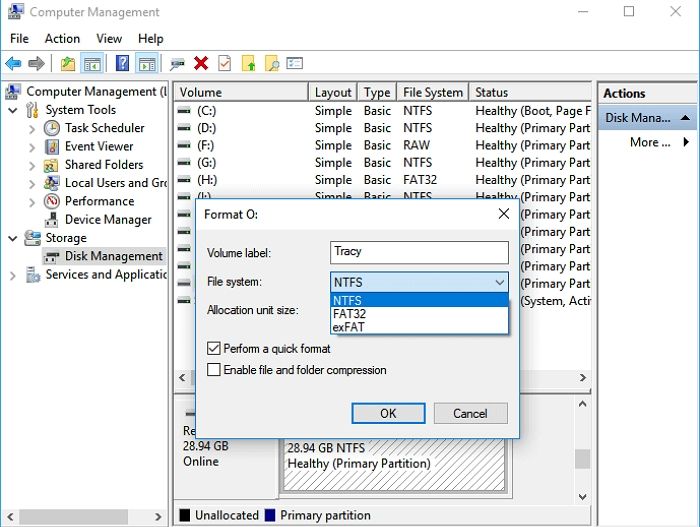Collapse the System Tools tree node

12,110
